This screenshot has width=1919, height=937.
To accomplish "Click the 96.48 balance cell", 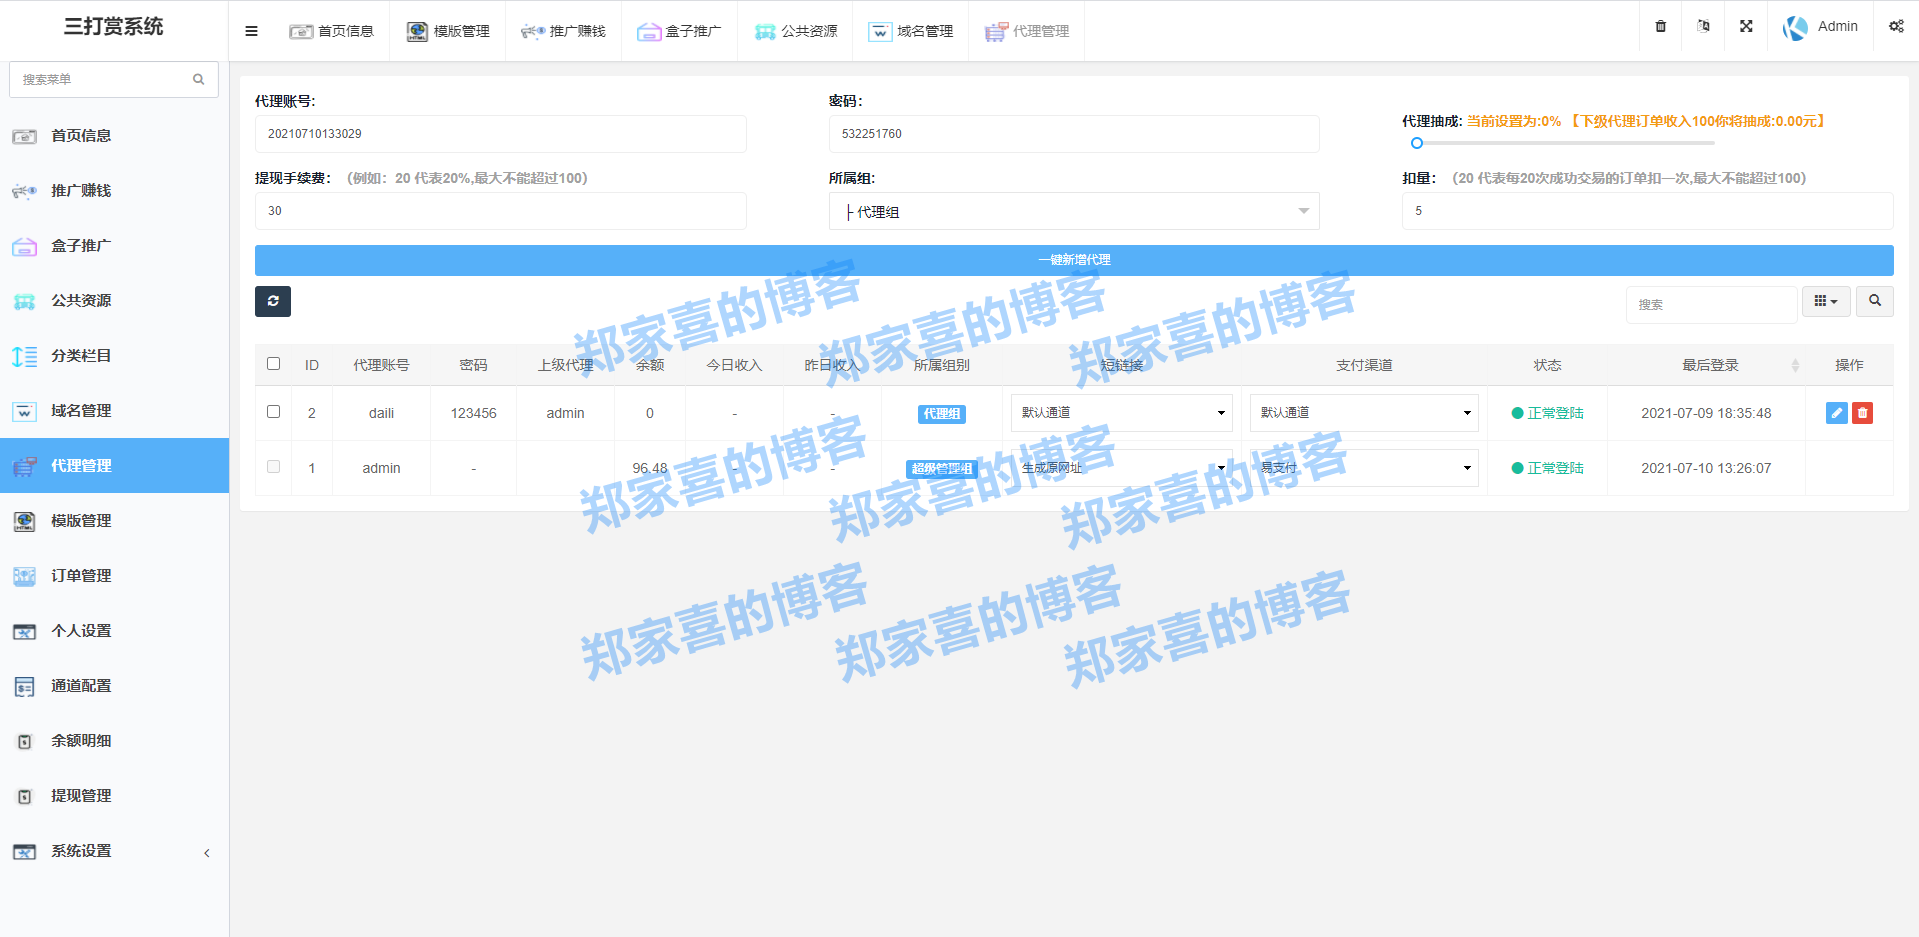I will (650, 468).
